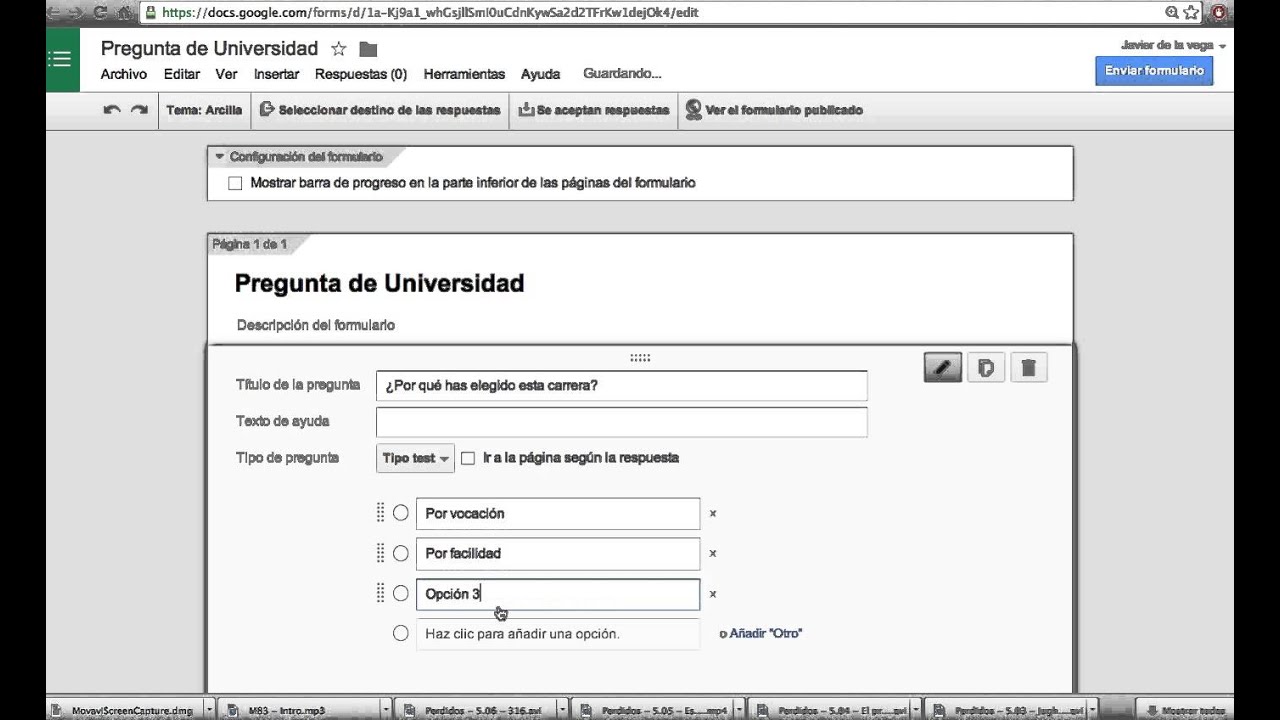Click 'Ver el formulario publicado'
Screen dimensions: 1280x720
(x=774, y=110)
